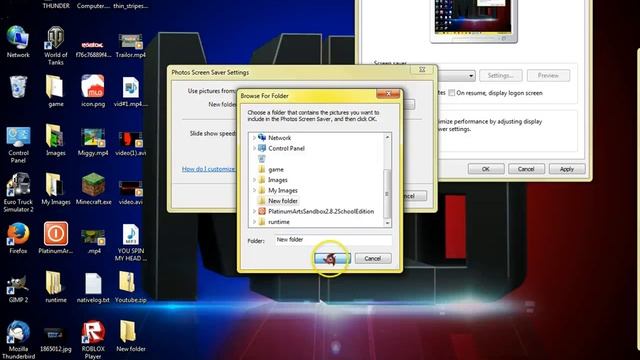
Task: Select the Images folder in the tree
Action: (278, 180)
